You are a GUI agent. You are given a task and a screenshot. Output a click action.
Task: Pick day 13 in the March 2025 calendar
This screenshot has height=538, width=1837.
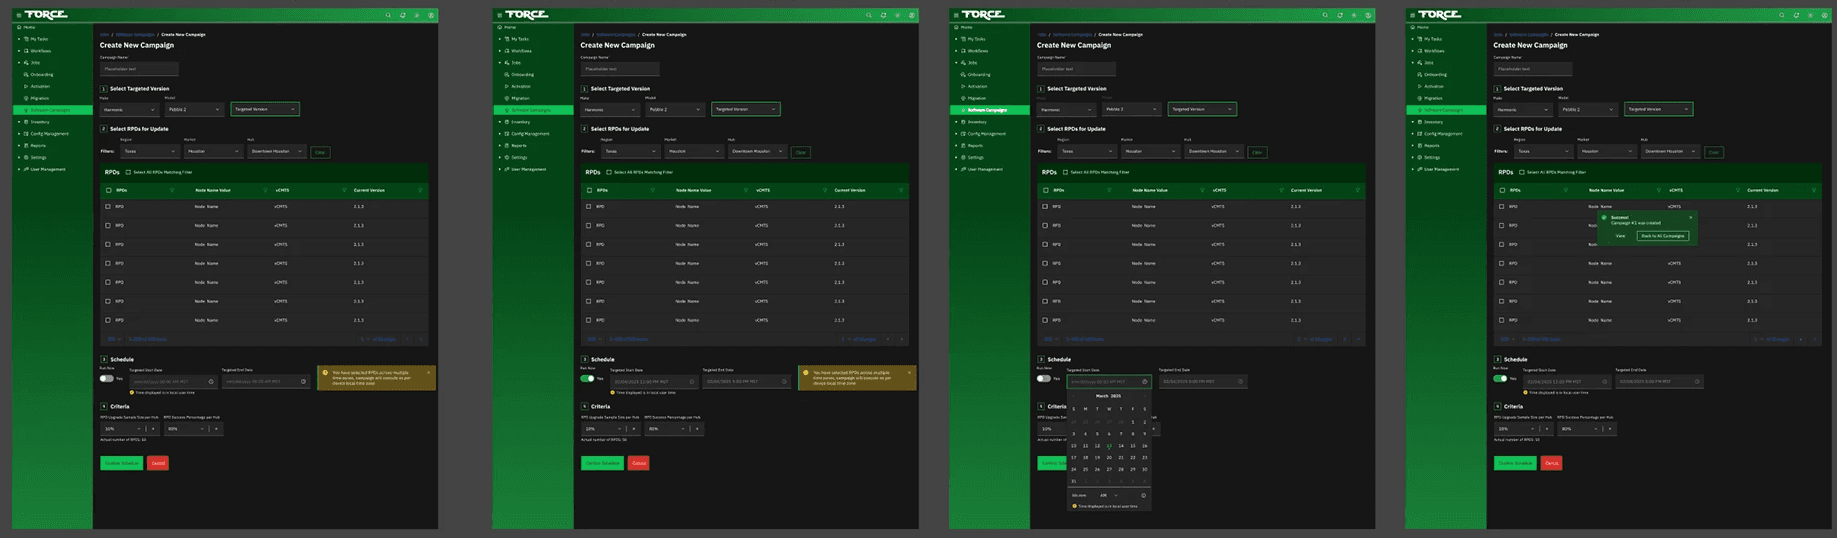click(1109, 446)
